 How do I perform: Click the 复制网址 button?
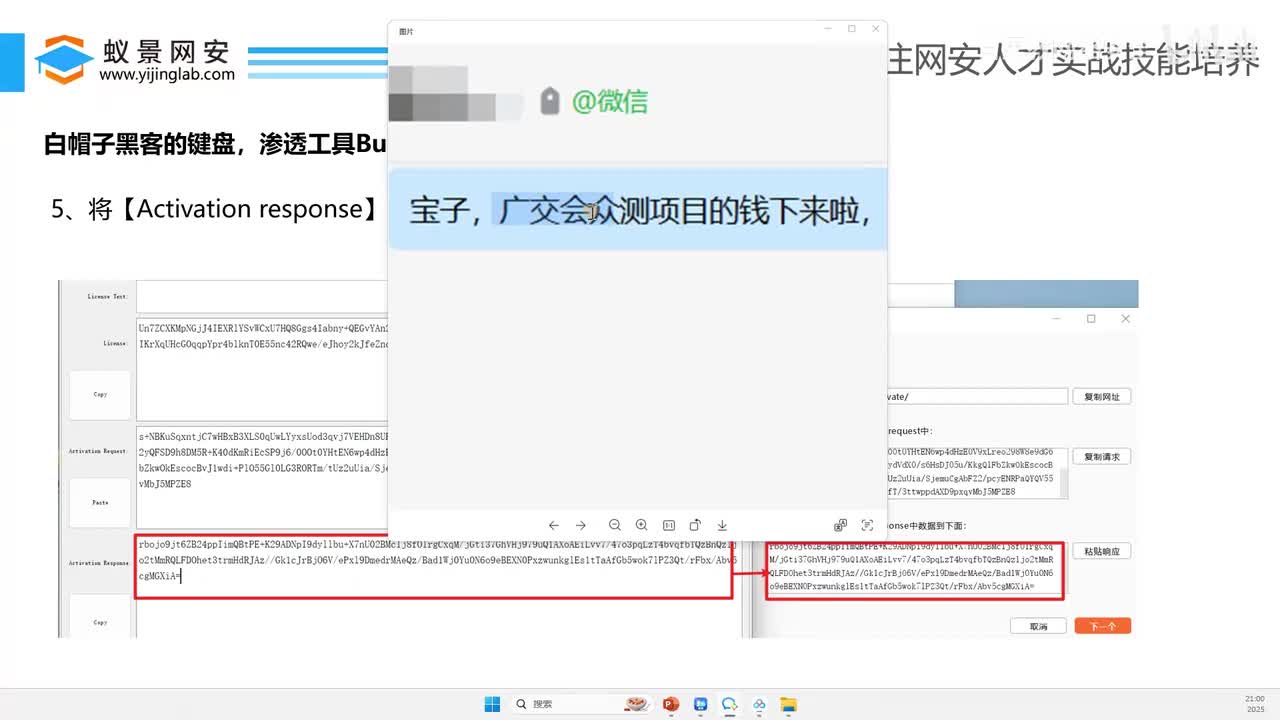click(1102, 397)
